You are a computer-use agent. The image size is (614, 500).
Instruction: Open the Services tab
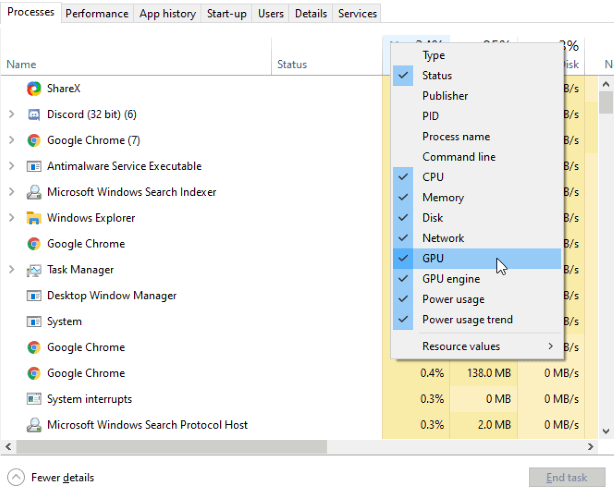click(357, 14)
